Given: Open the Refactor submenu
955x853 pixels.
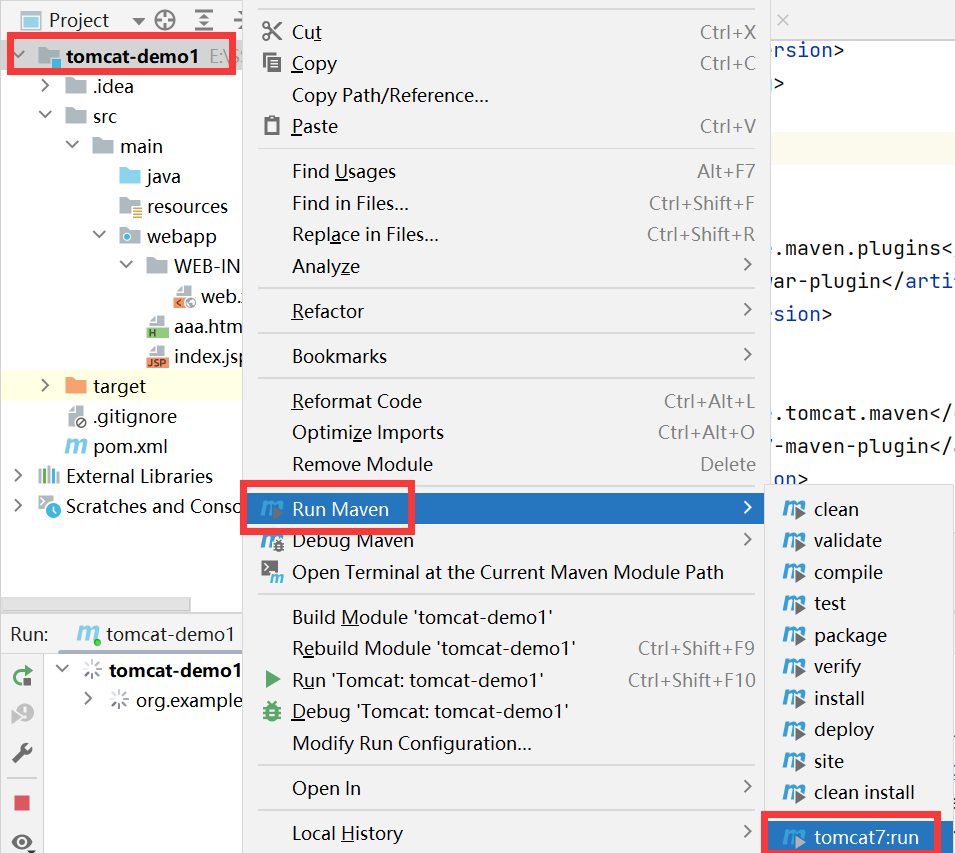Looking at the screenshot, I should (x=507, y=311).
